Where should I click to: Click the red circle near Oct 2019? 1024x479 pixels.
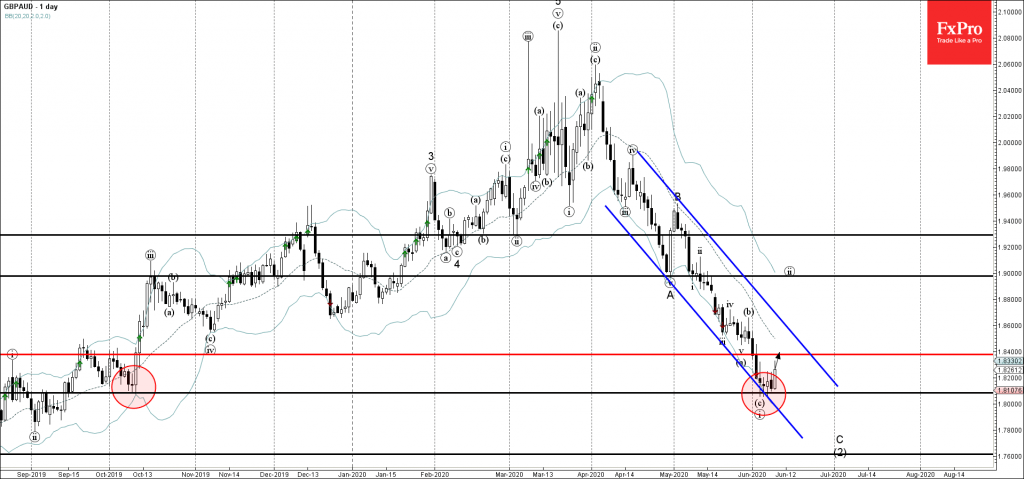(133, 386)
